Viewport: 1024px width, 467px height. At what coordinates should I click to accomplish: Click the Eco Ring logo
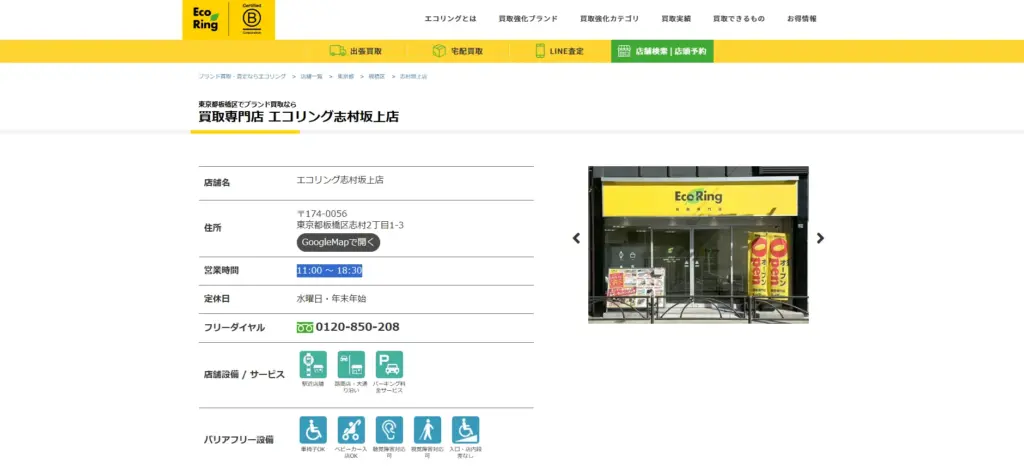click(205, 19)
